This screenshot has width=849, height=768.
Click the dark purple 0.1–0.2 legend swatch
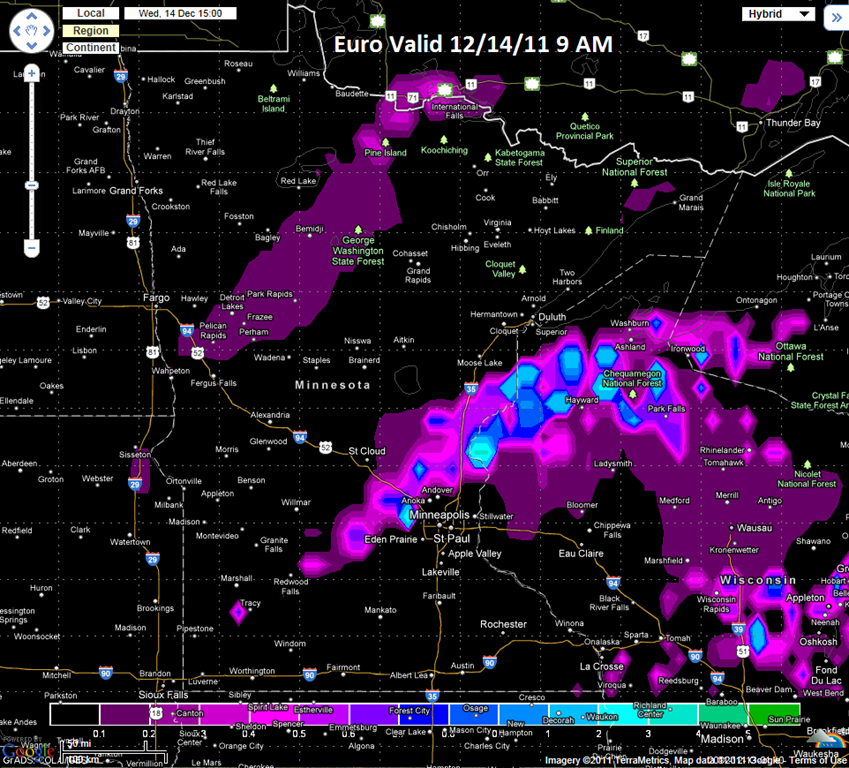[x=125, y=714]
